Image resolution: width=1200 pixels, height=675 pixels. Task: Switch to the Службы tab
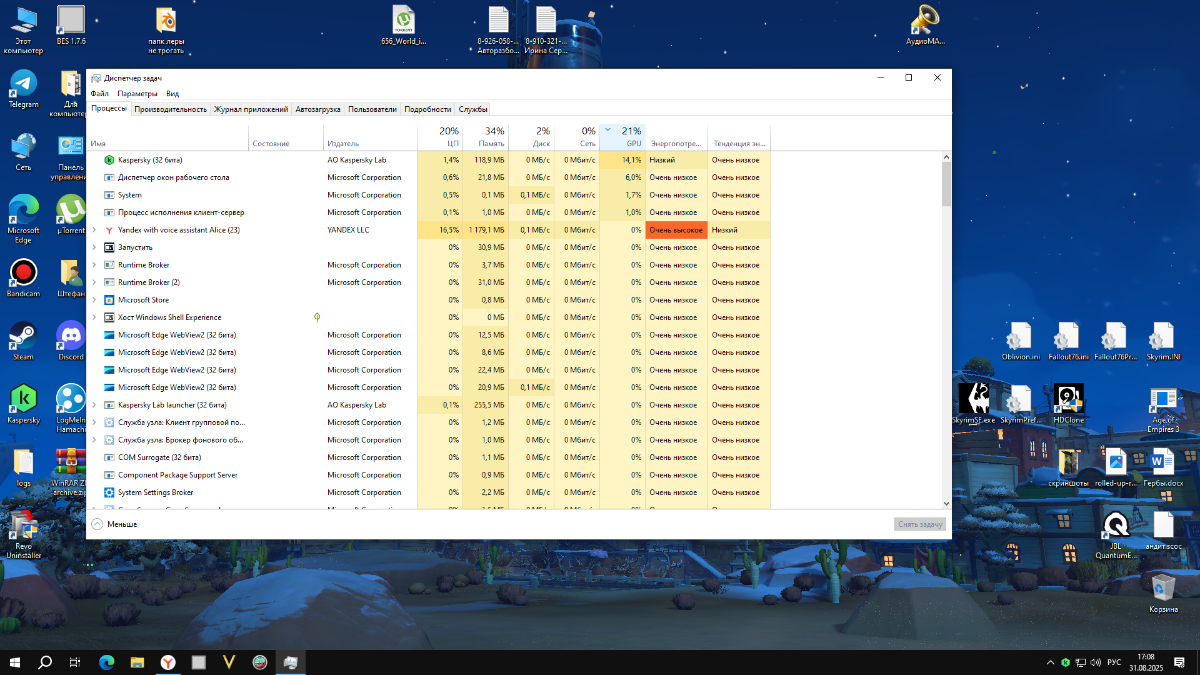pos(473,109)
